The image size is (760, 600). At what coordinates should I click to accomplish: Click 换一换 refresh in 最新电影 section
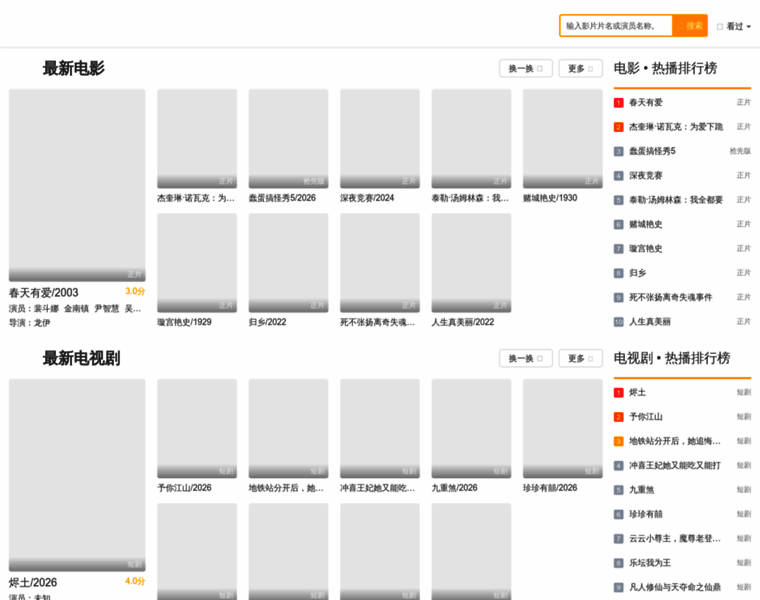(525, 68)
